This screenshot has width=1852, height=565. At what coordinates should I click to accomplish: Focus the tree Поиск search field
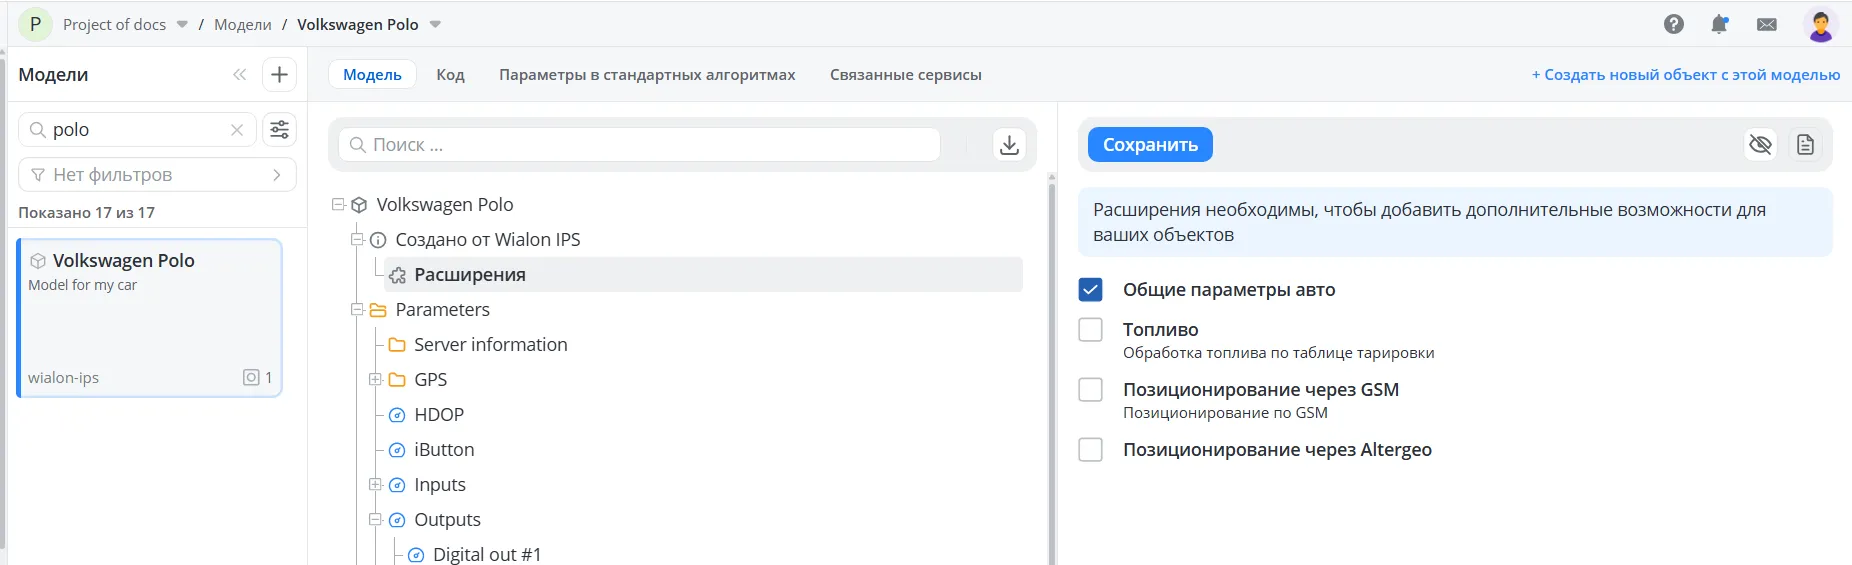(640, 145)
